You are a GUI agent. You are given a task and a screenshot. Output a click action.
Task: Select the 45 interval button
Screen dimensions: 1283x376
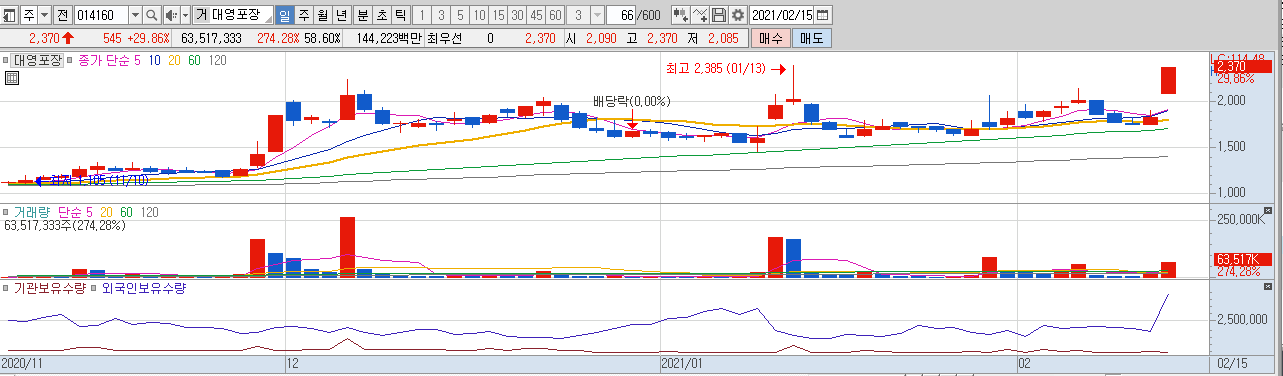[536, 15]
